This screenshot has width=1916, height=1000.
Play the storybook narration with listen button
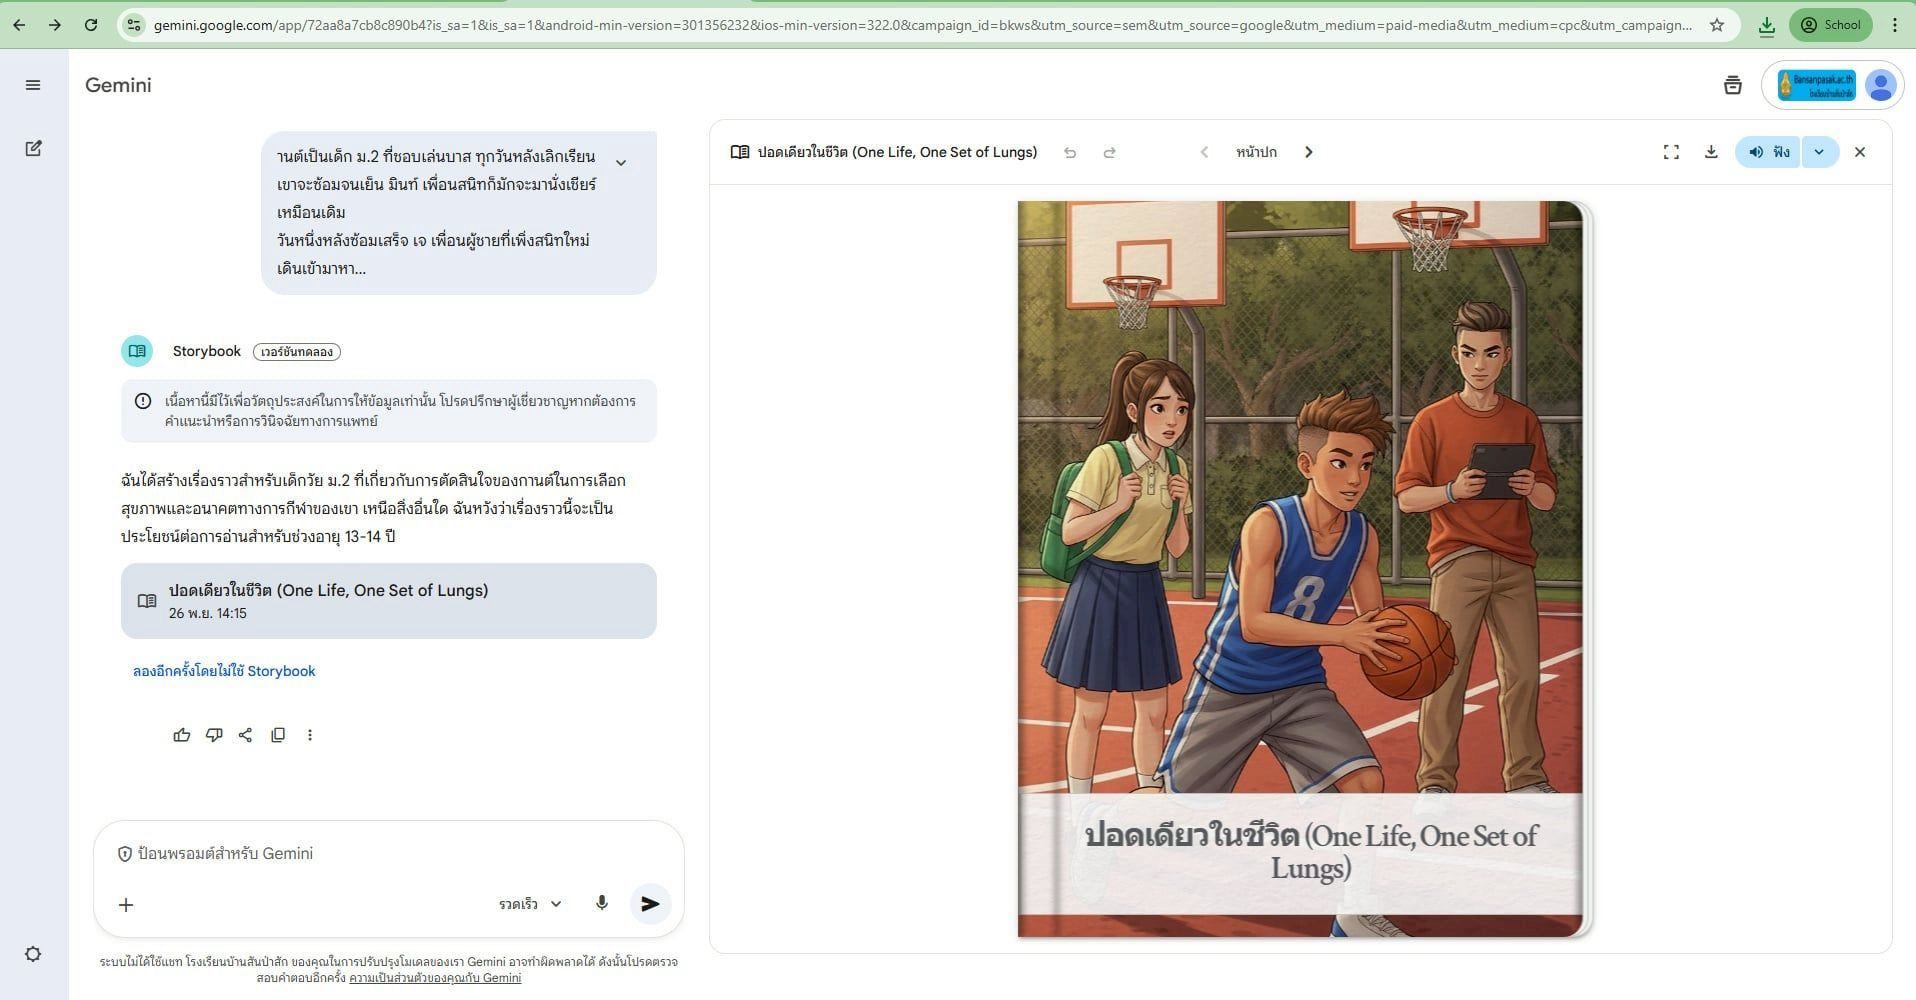(1768, 152)
